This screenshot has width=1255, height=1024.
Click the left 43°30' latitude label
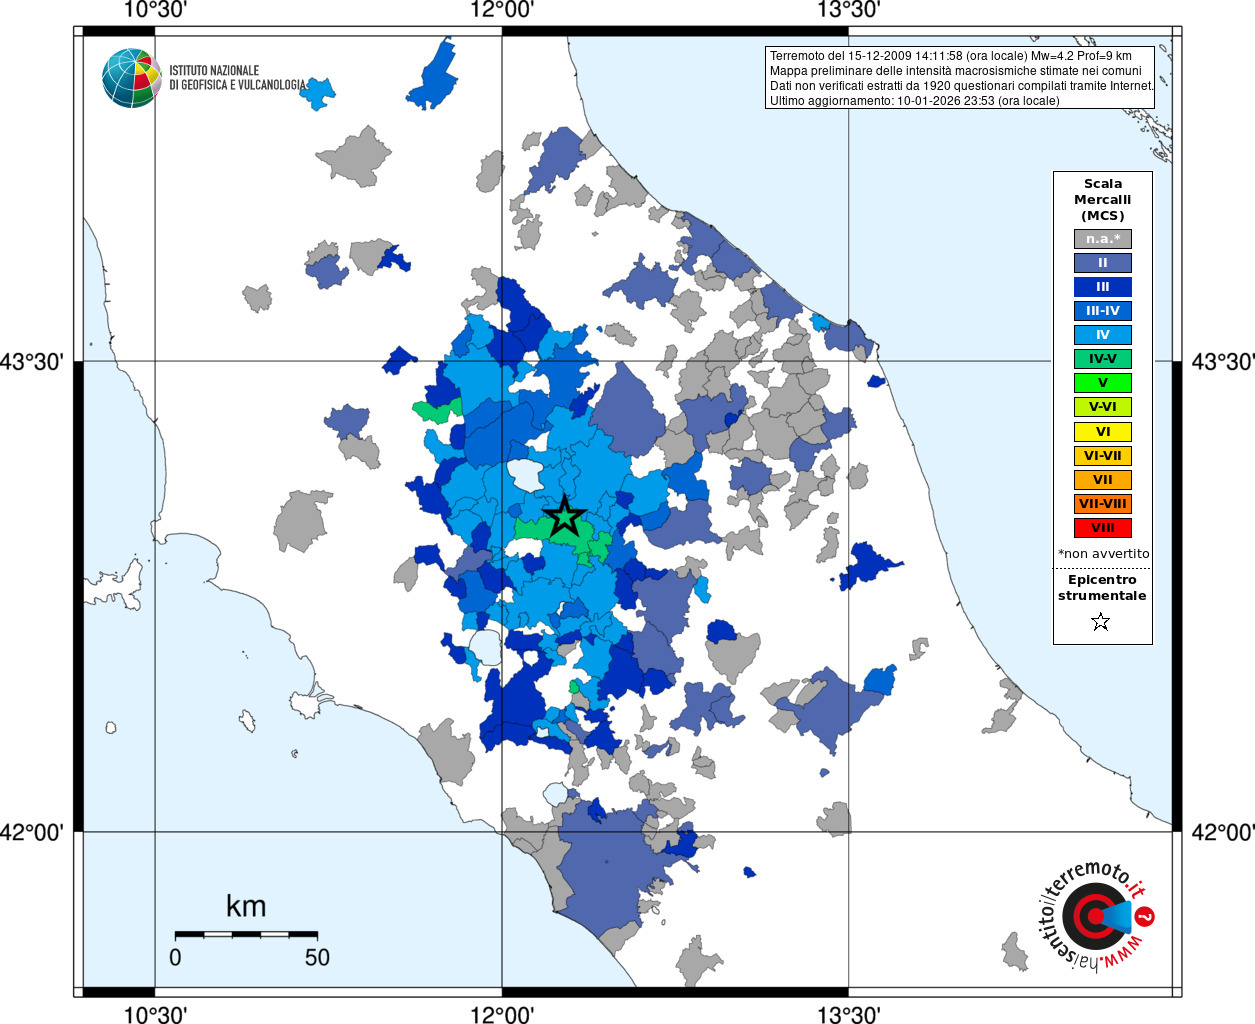[x=32, y=362]
